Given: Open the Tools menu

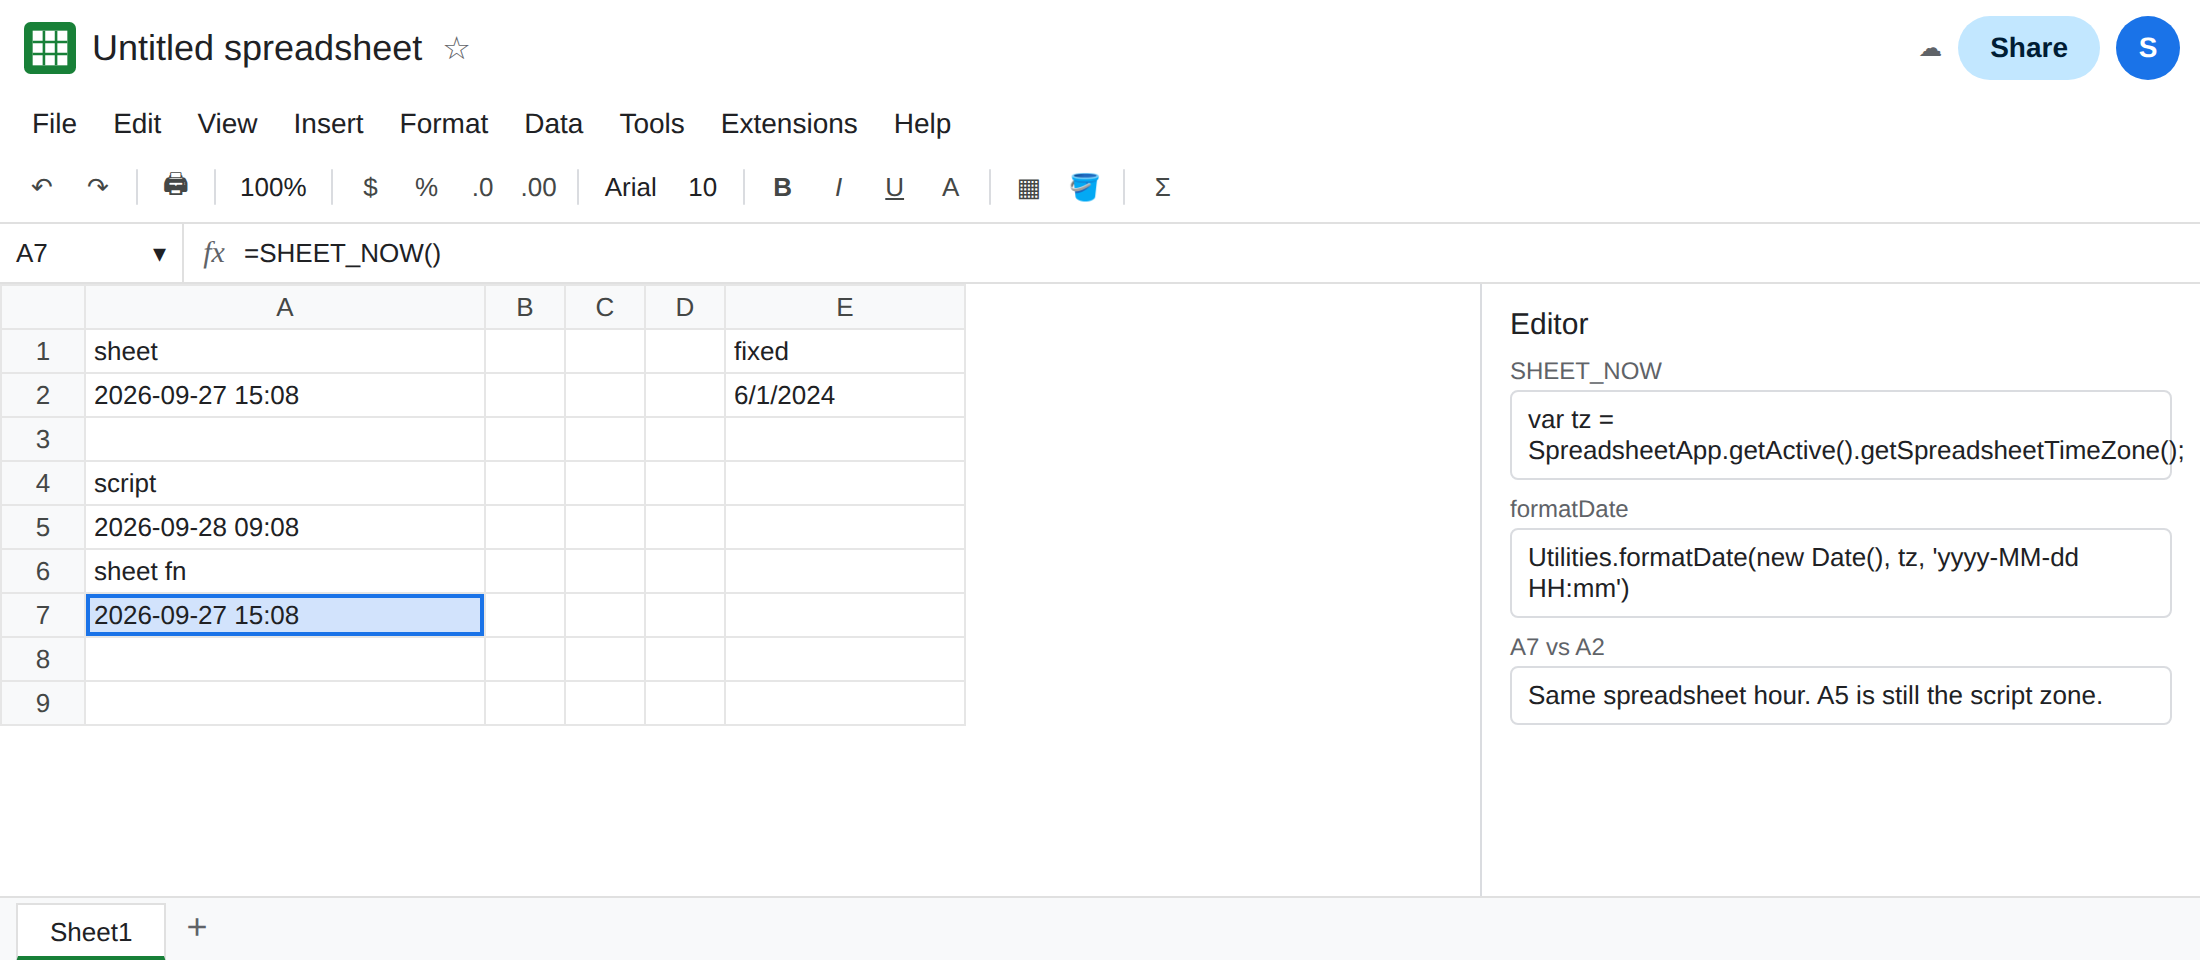Looking at the screenshot, I should pos(651,123).
